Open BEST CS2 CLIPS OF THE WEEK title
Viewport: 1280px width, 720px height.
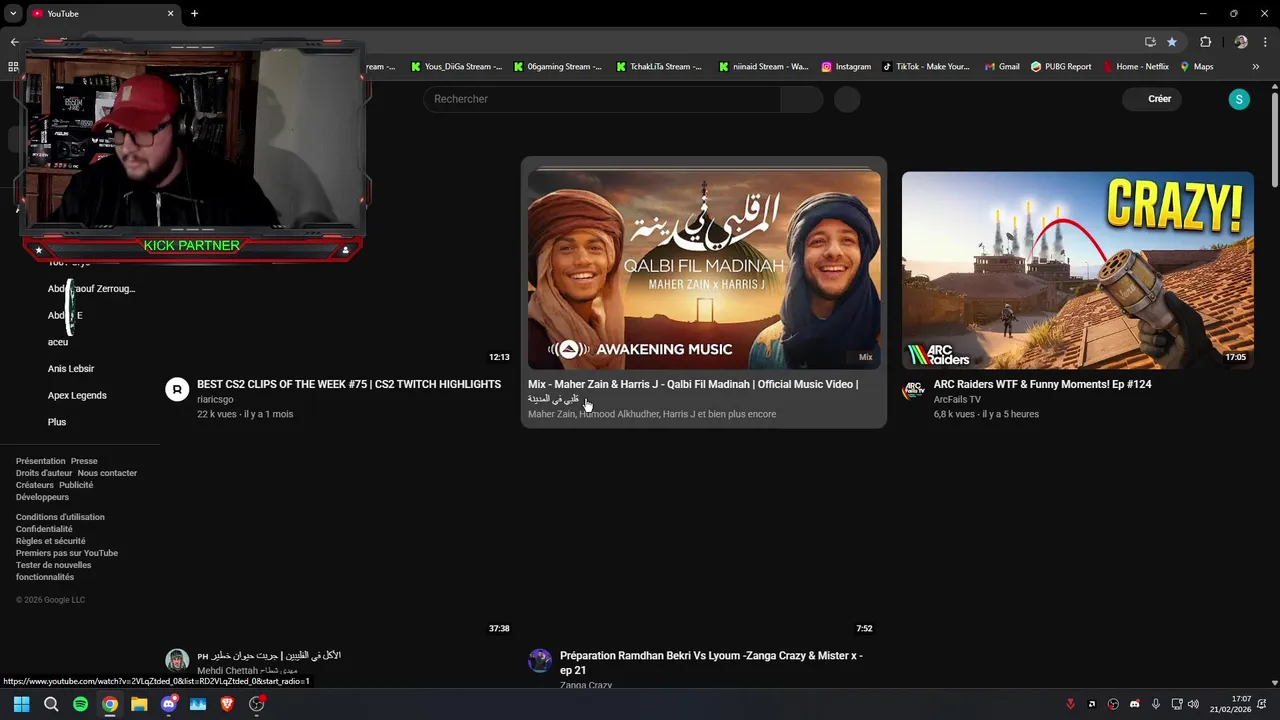pyautogui.click(x=349, y=384)
